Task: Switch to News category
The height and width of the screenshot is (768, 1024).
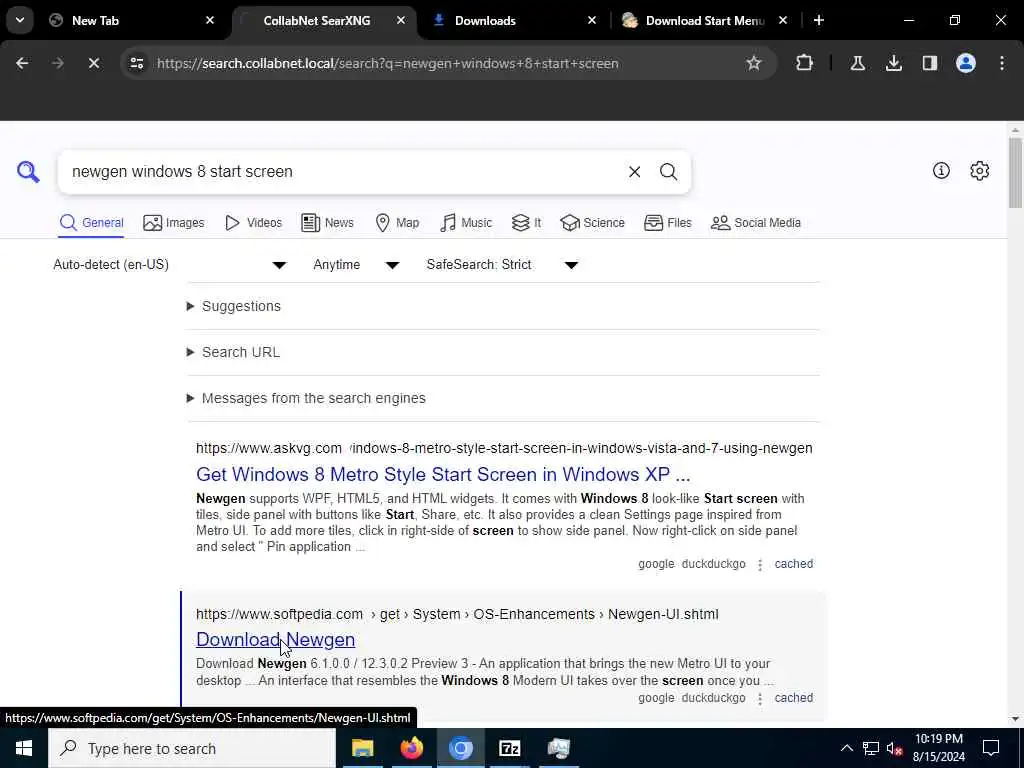Action: click(x=327, y=223)
